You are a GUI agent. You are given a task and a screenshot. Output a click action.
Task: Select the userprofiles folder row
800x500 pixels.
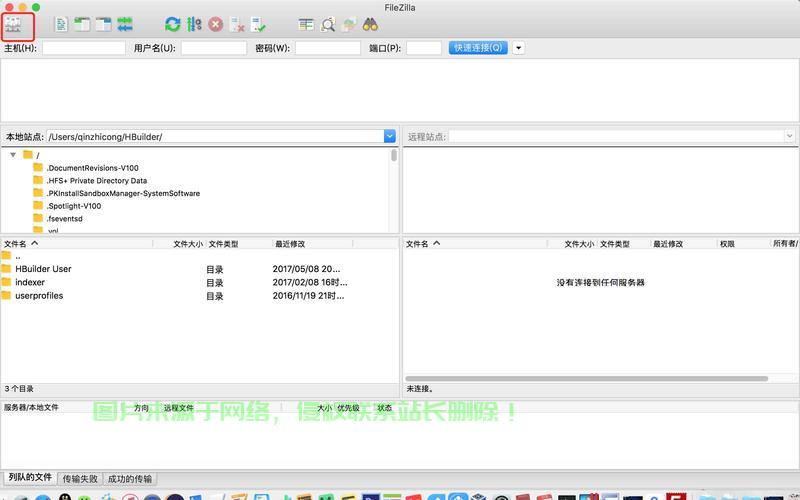tap(199, 295)
